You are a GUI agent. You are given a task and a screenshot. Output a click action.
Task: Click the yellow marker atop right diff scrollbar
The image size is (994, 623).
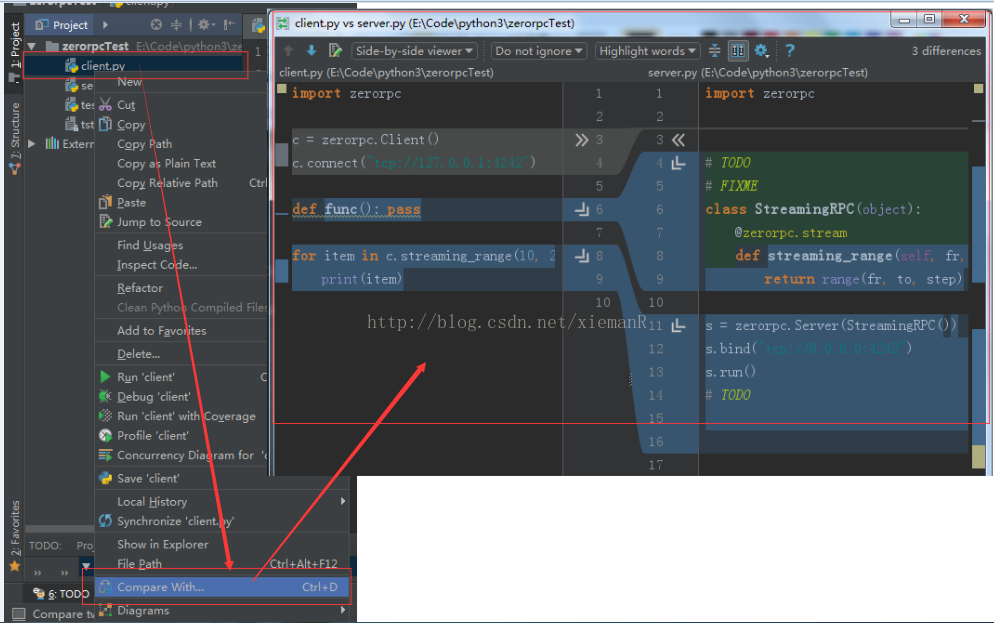pyautogui.click(x=978, y=88)
